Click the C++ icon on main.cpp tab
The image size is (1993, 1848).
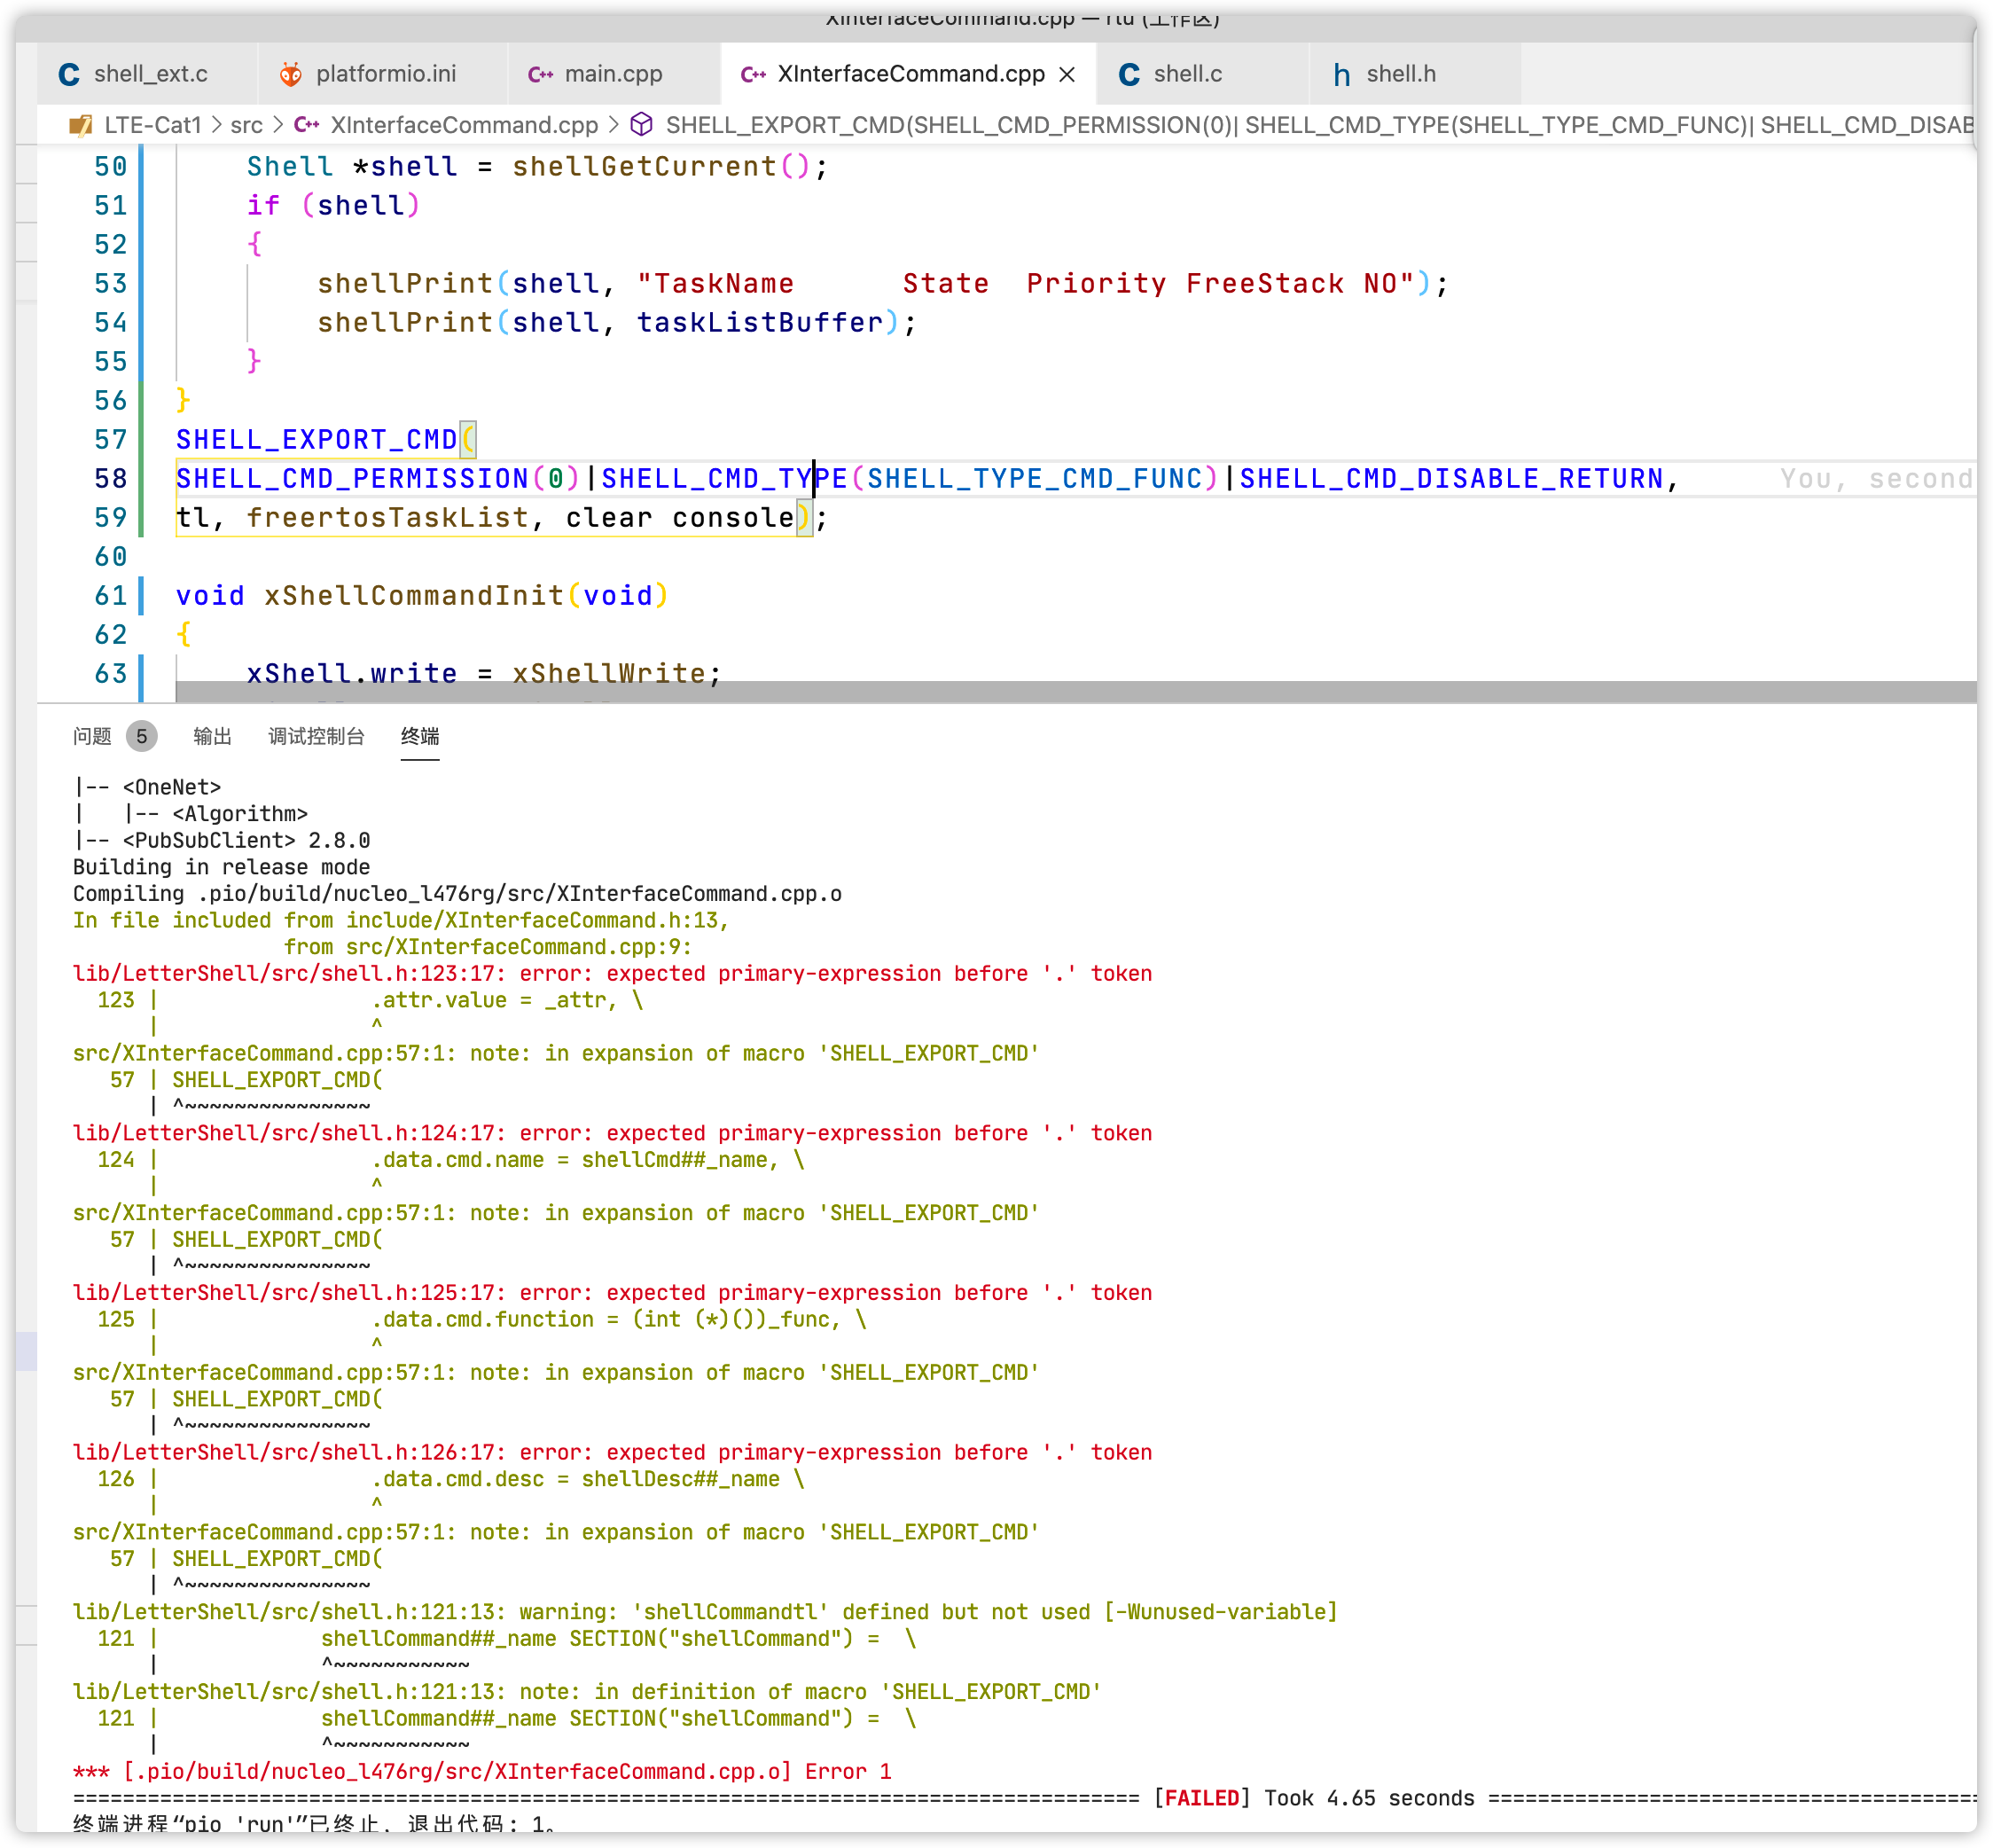539,73
